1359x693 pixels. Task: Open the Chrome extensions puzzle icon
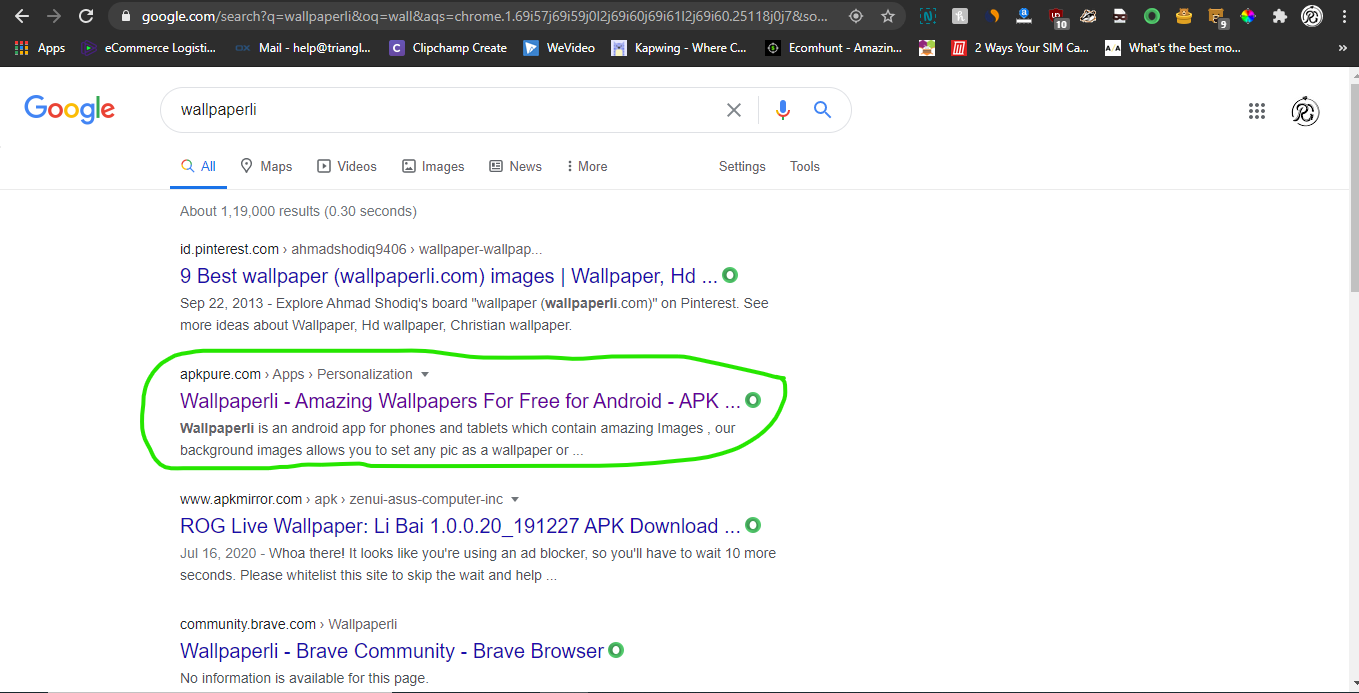[1279, 16]
